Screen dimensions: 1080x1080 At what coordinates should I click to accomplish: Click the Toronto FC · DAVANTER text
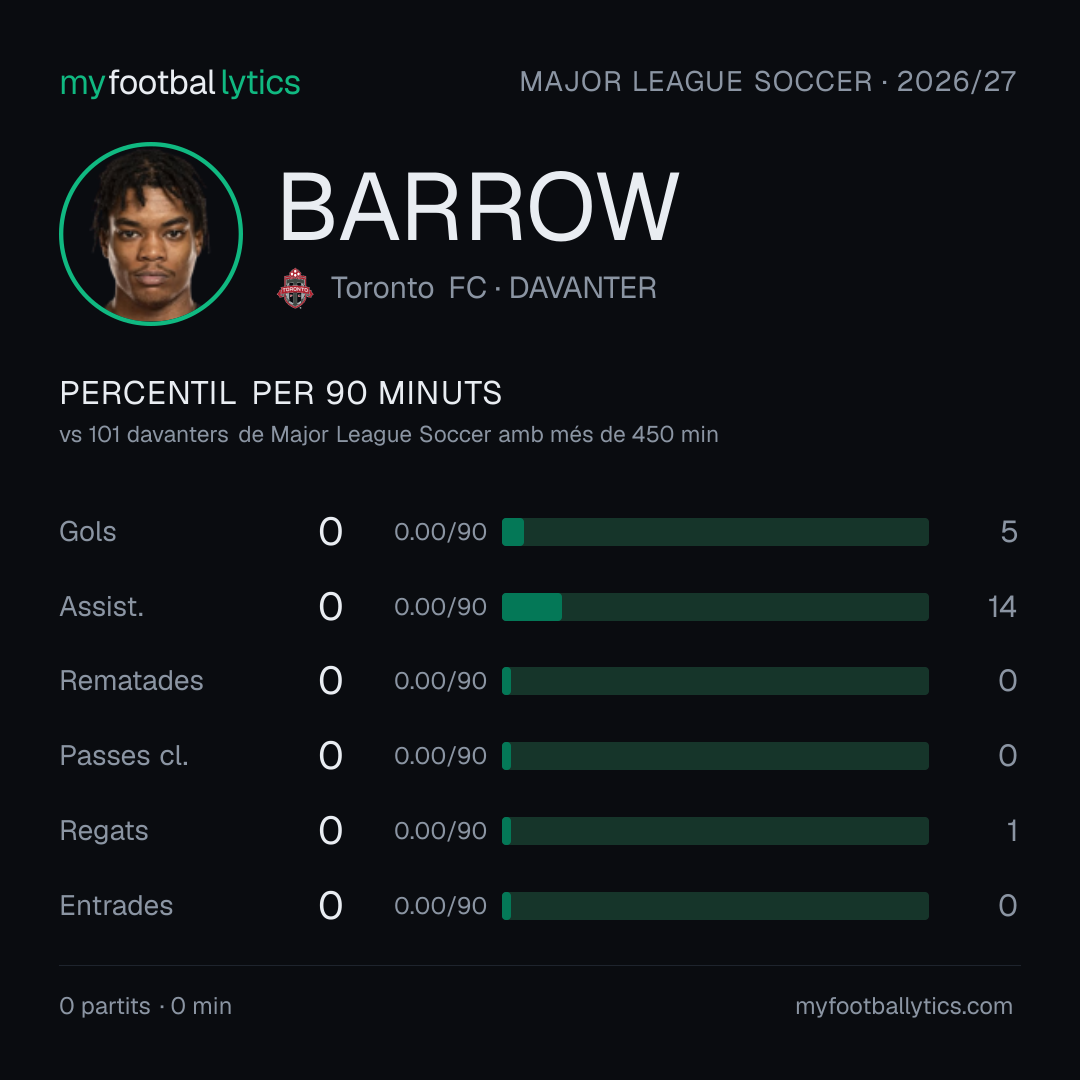point(493,288)
